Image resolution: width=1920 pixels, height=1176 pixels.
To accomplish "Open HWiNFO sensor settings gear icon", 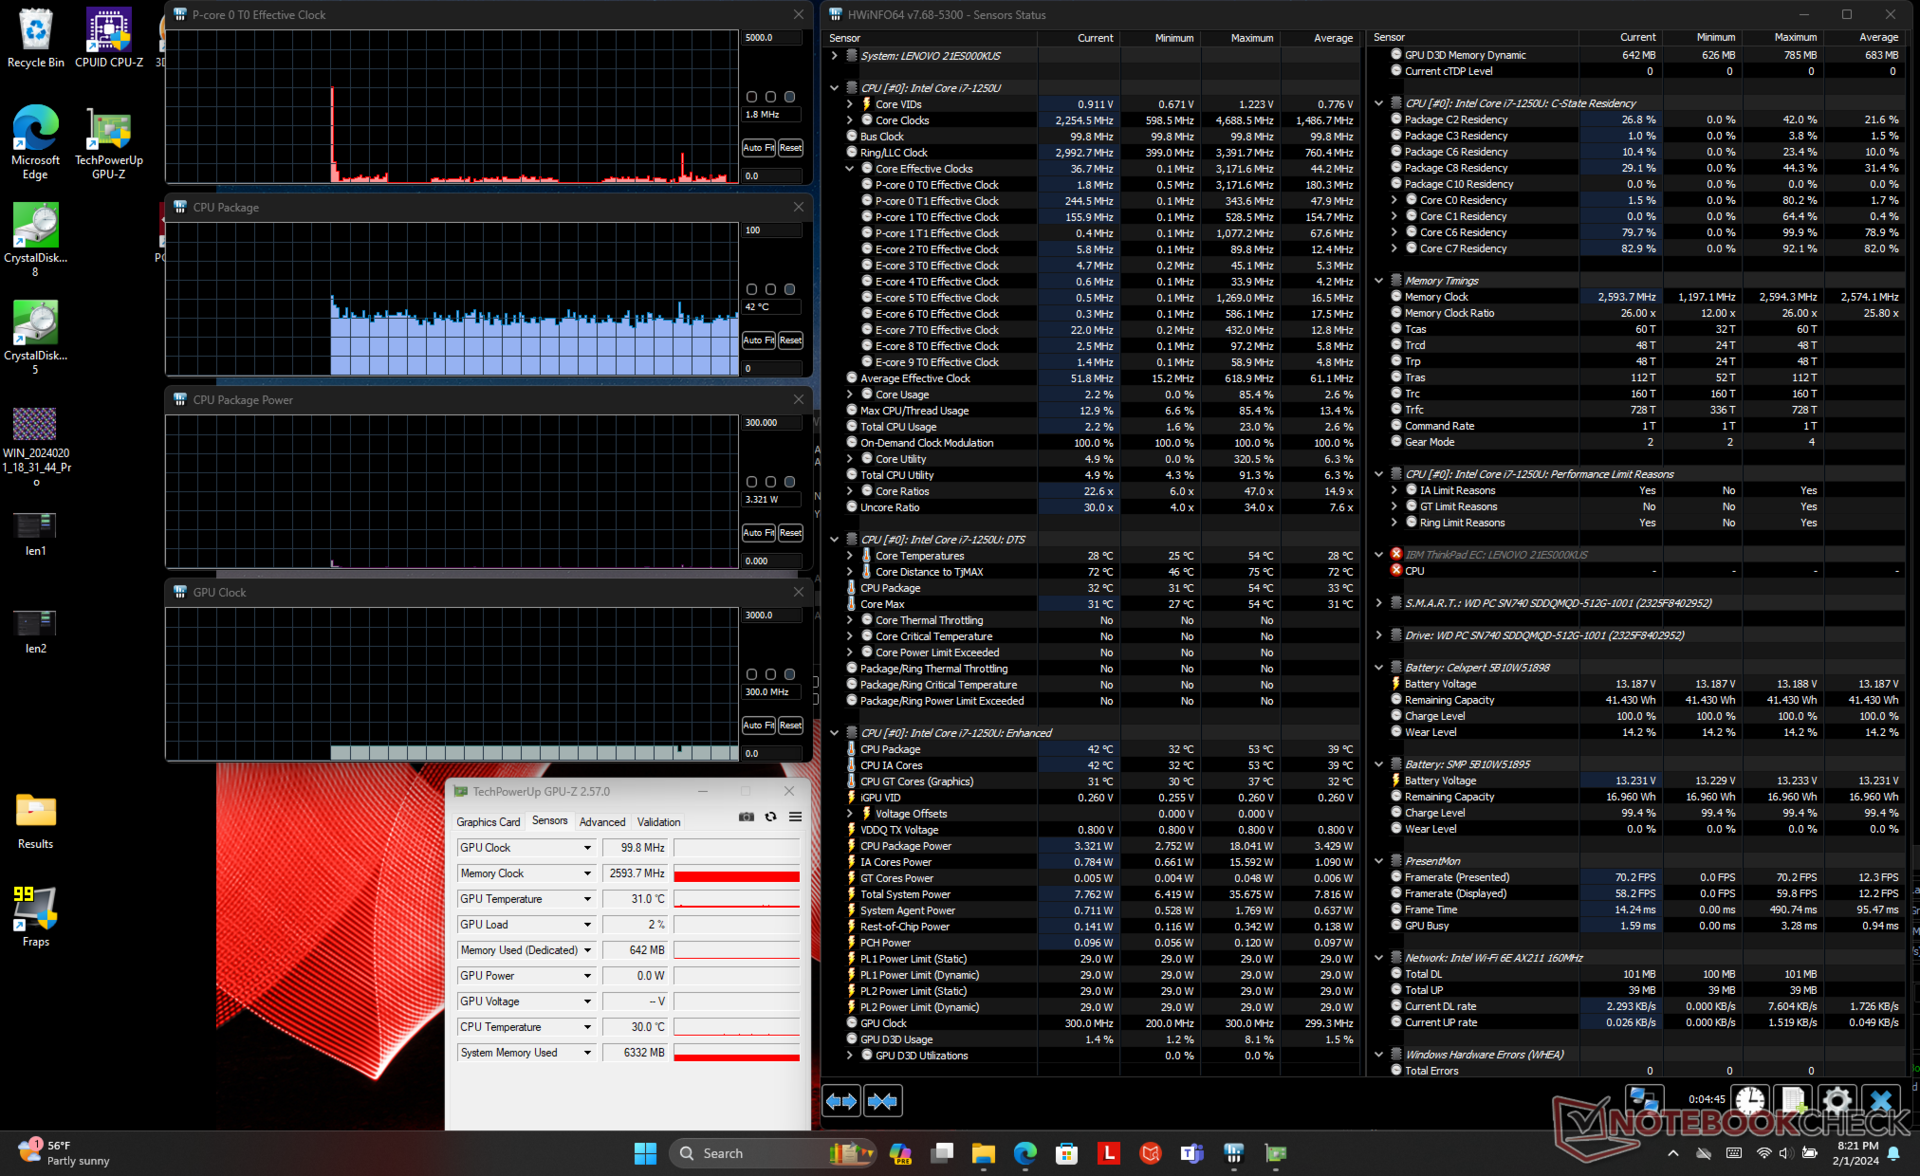I will [x=1837, y=1100].
